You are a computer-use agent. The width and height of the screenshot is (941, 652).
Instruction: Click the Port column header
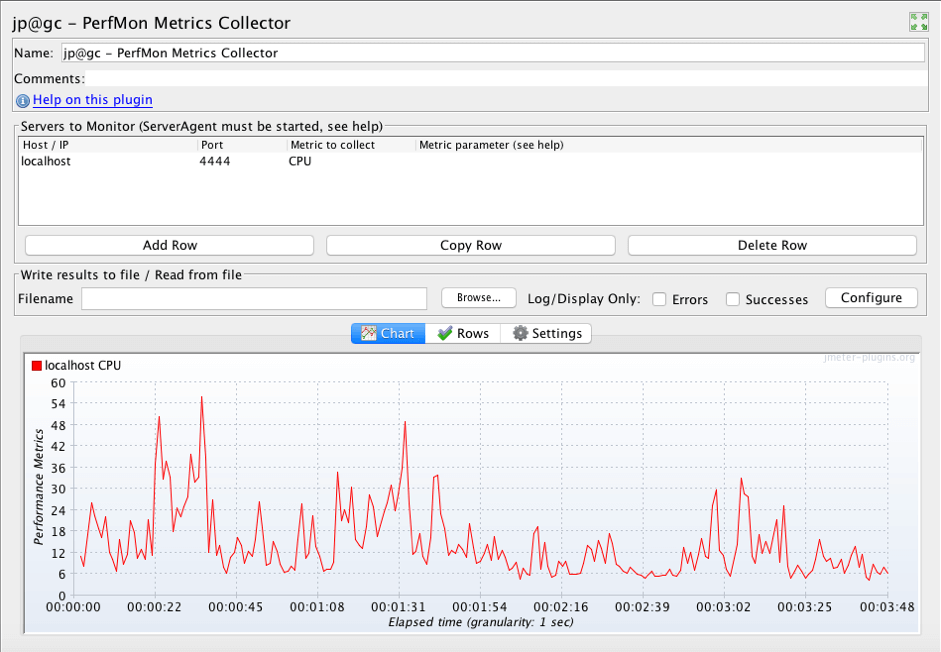(x=242, y=145)
